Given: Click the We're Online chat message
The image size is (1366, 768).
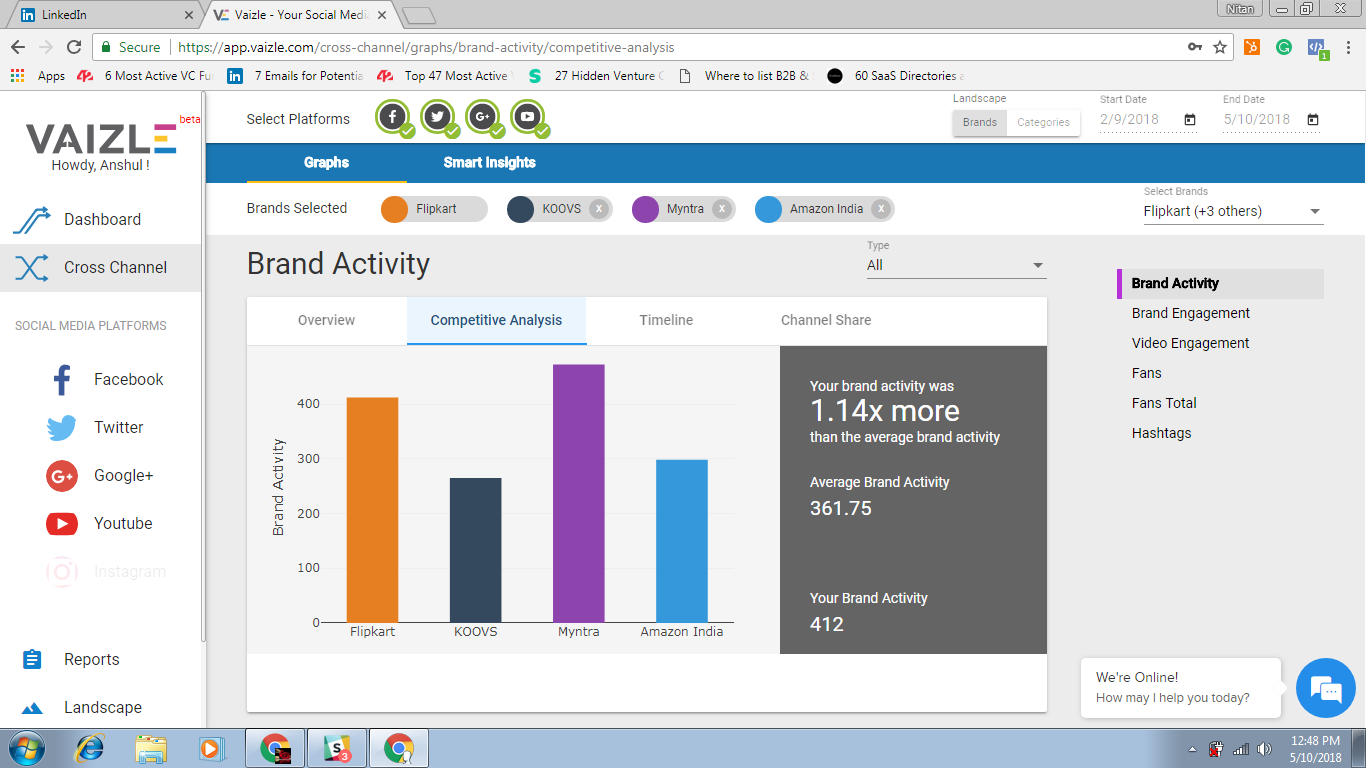Looking at the screenshot, I should [x=1180, y=687].
